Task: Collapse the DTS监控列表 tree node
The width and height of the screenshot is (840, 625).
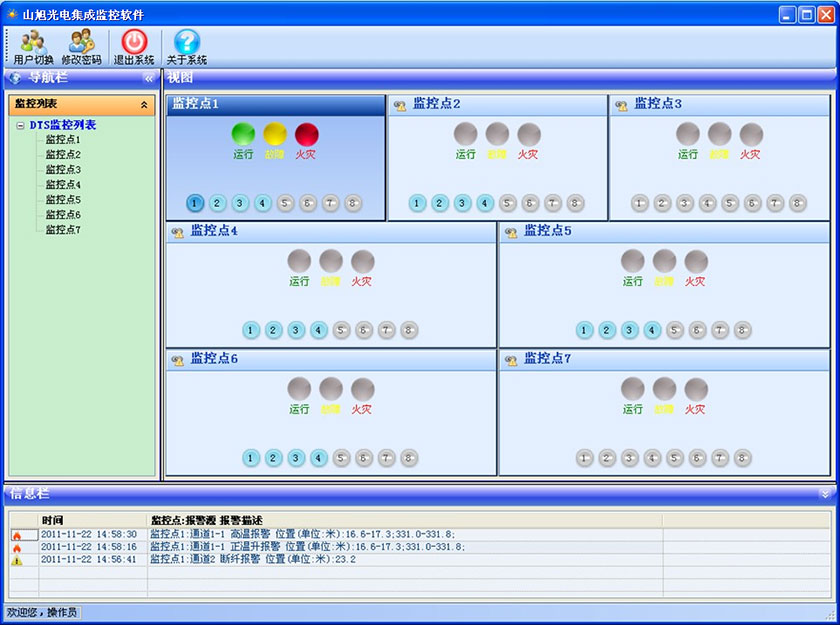Action: pyautogui.click(x=21, y=126)
